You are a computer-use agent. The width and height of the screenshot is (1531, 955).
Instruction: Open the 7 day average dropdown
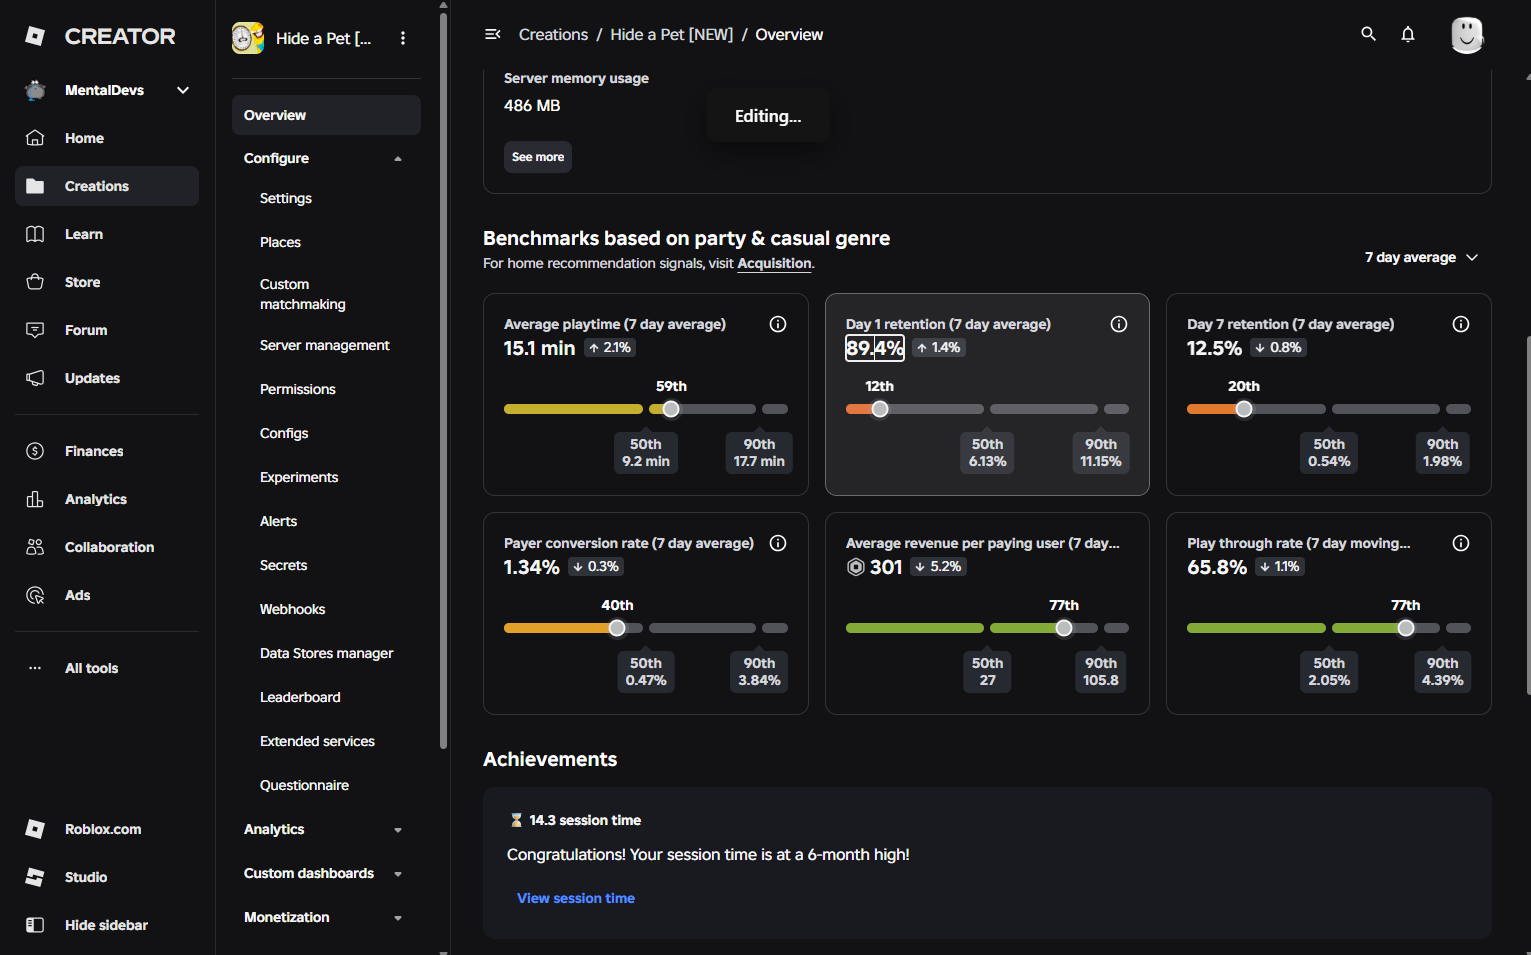click(1421, 257)
